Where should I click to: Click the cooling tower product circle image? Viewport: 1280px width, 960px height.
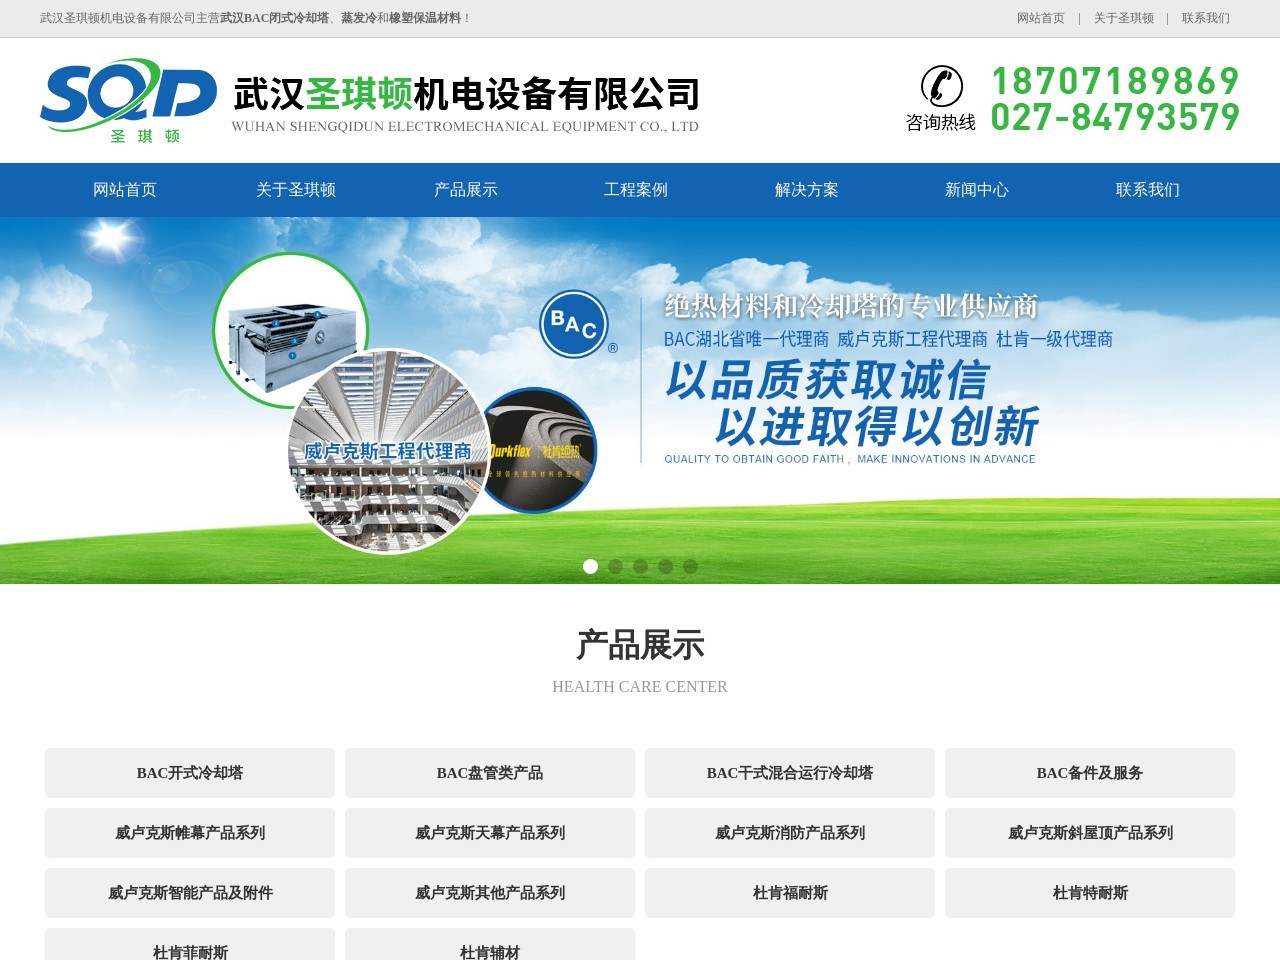290,328
